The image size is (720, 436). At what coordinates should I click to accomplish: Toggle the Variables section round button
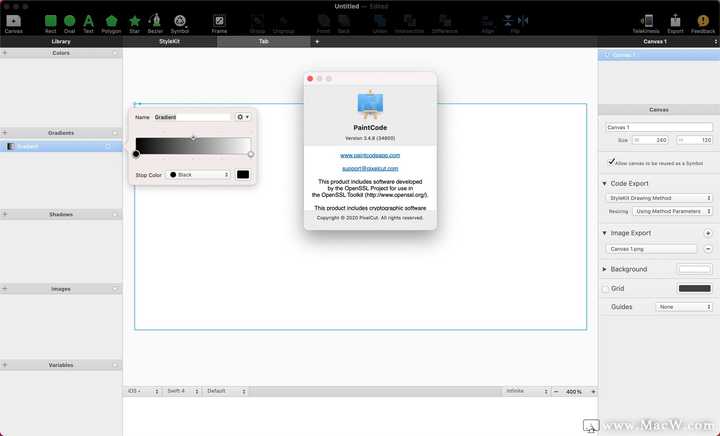pos(115,365)
